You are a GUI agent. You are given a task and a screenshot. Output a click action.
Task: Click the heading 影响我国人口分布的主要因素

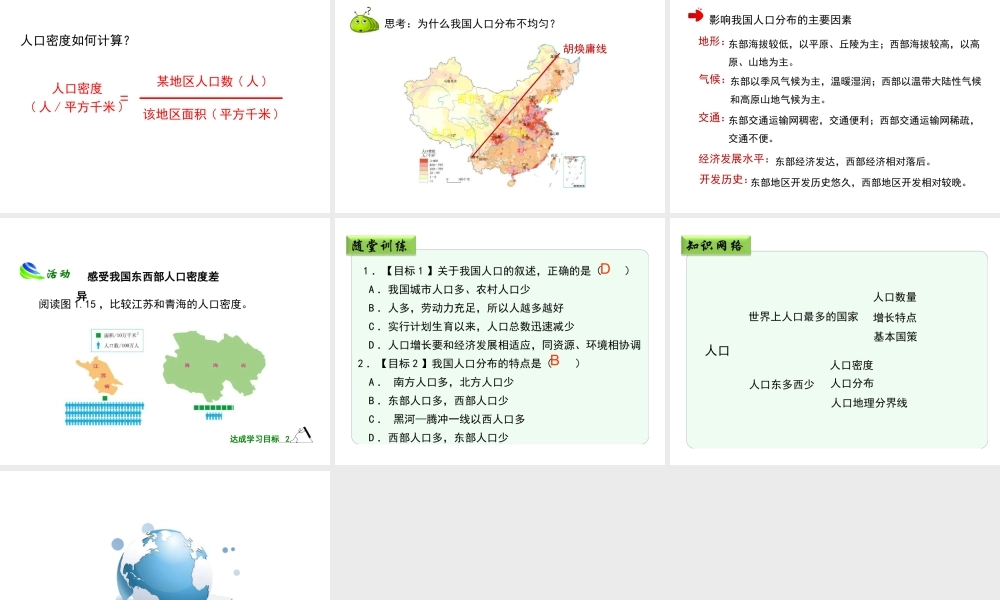coord(780,20)
